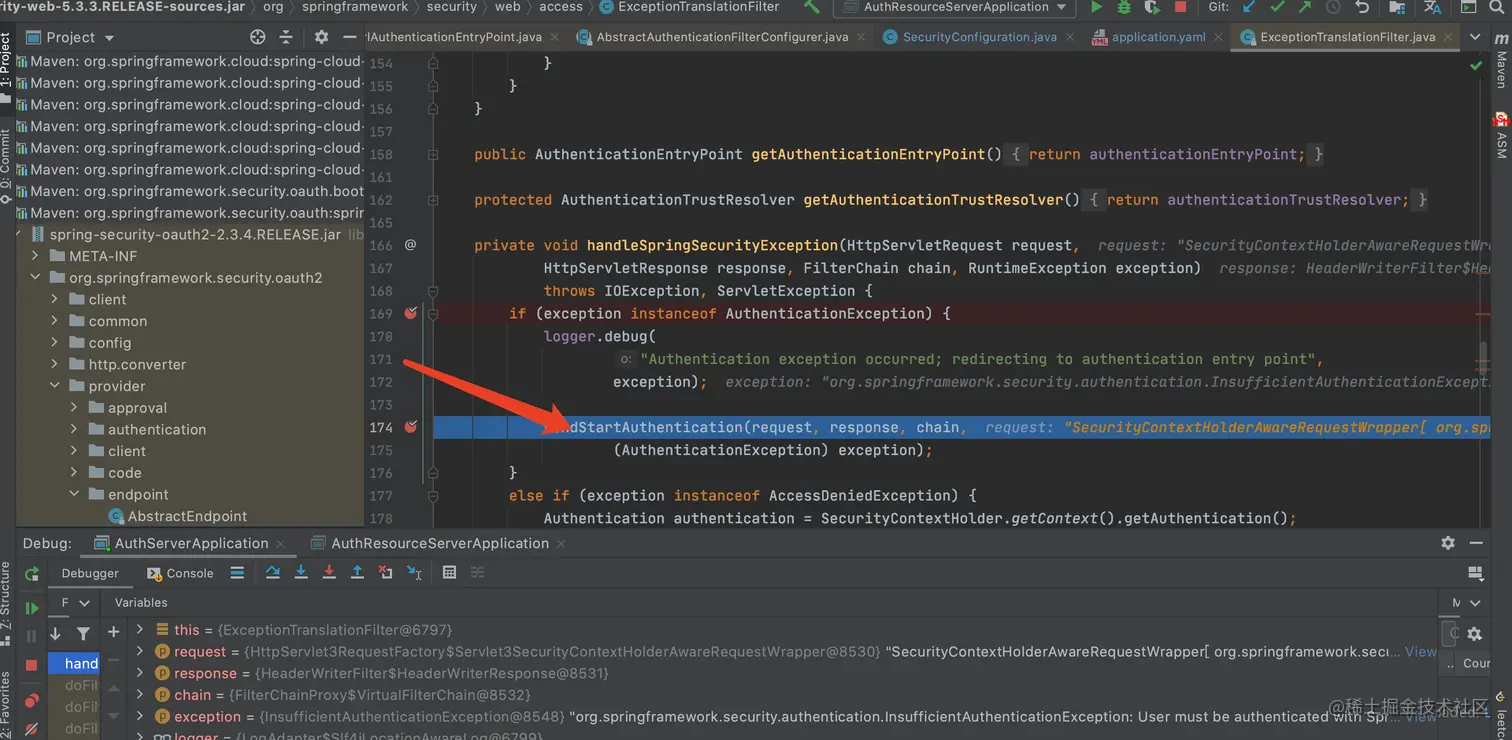The height and width of the screenshot is (740, 1512).
Task: Select the Debugger tab
Action: click(x=90, y=573)
